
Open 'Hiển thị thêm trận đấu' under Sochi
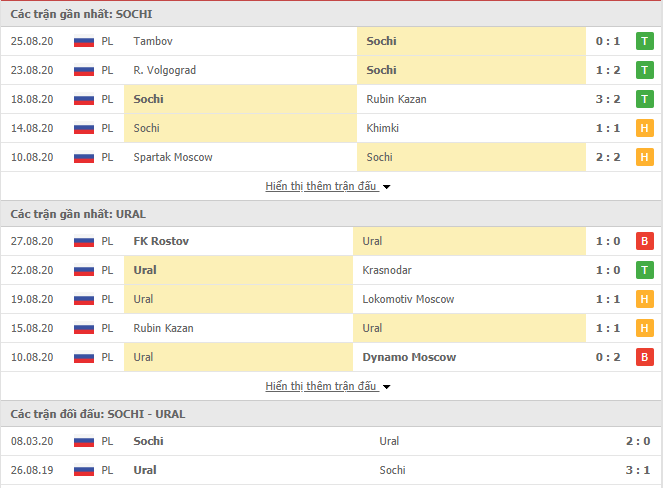[321, 186]
